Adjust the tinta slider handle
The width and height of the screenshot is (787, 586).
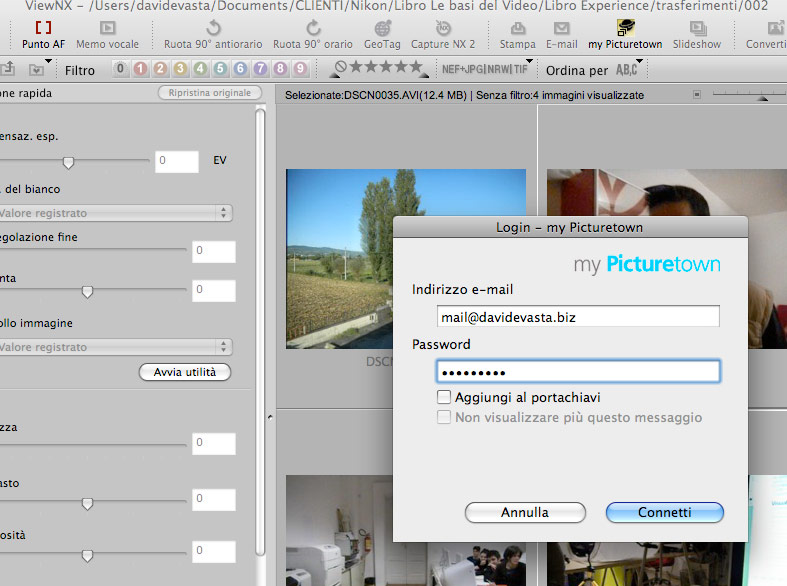point(87,291)
